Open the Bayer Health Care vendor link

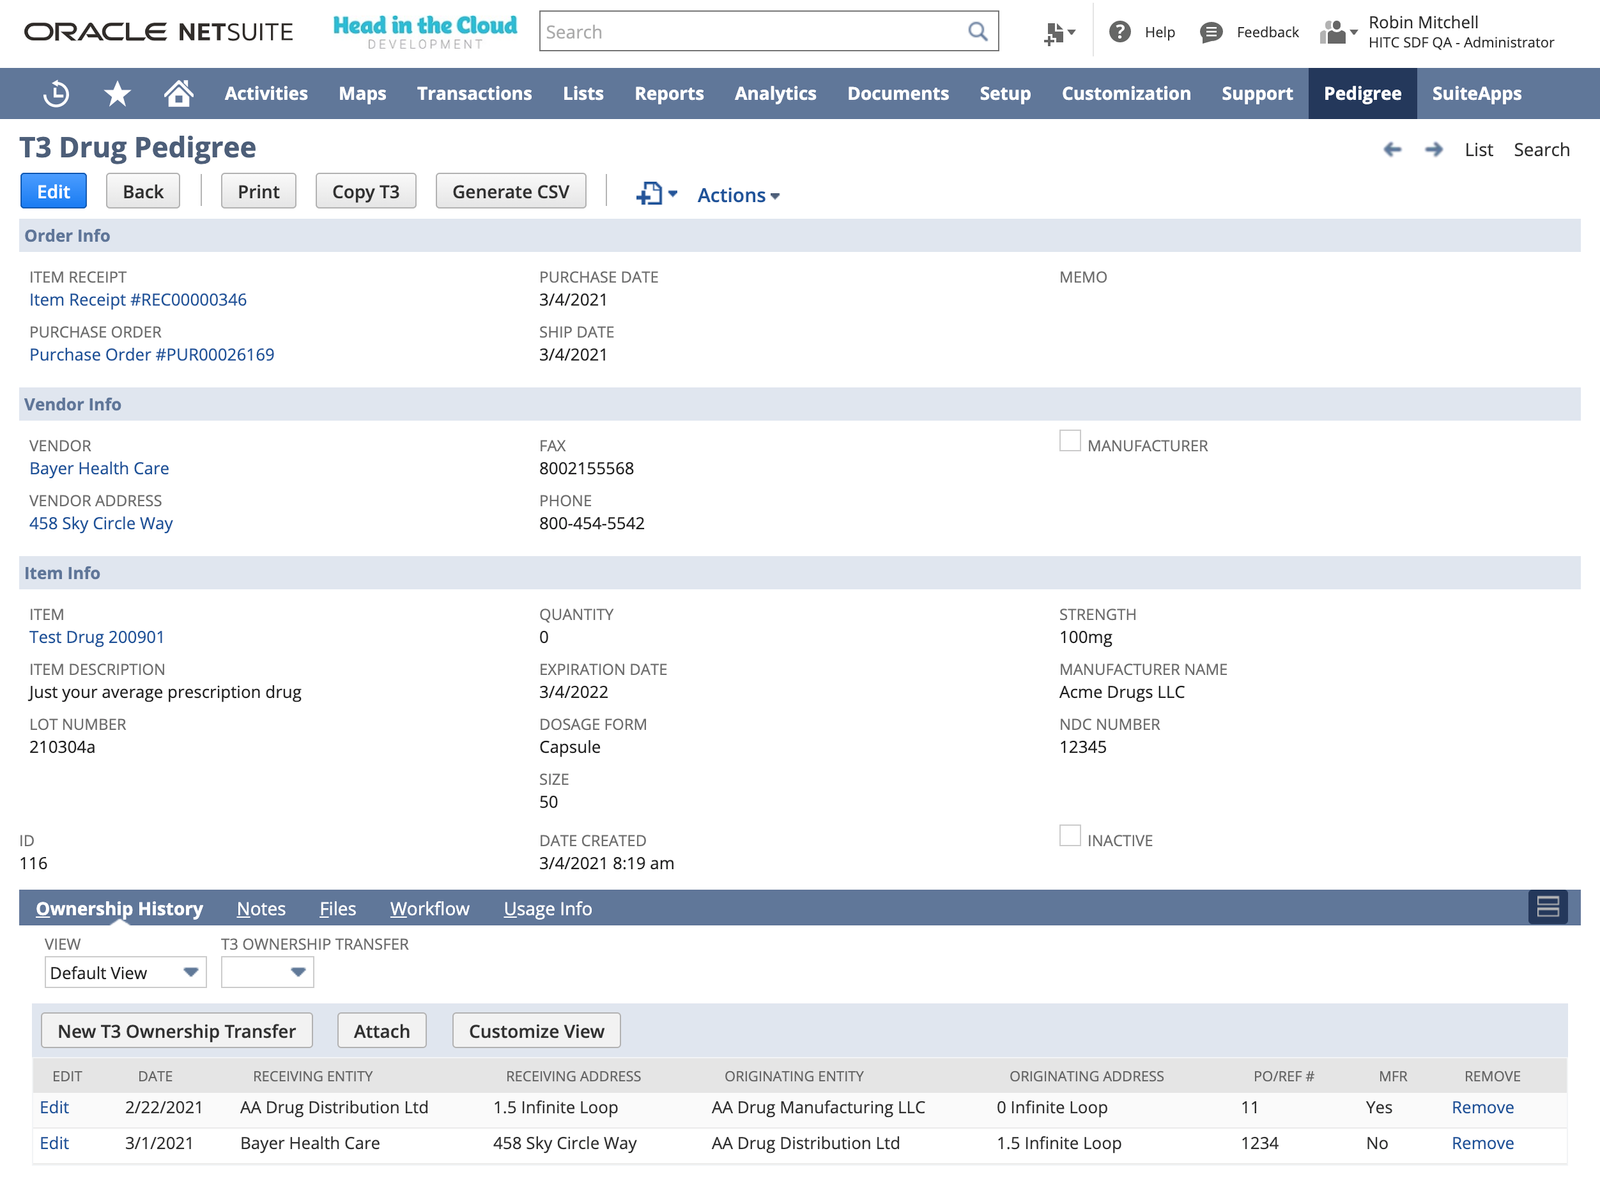point(99,469)
